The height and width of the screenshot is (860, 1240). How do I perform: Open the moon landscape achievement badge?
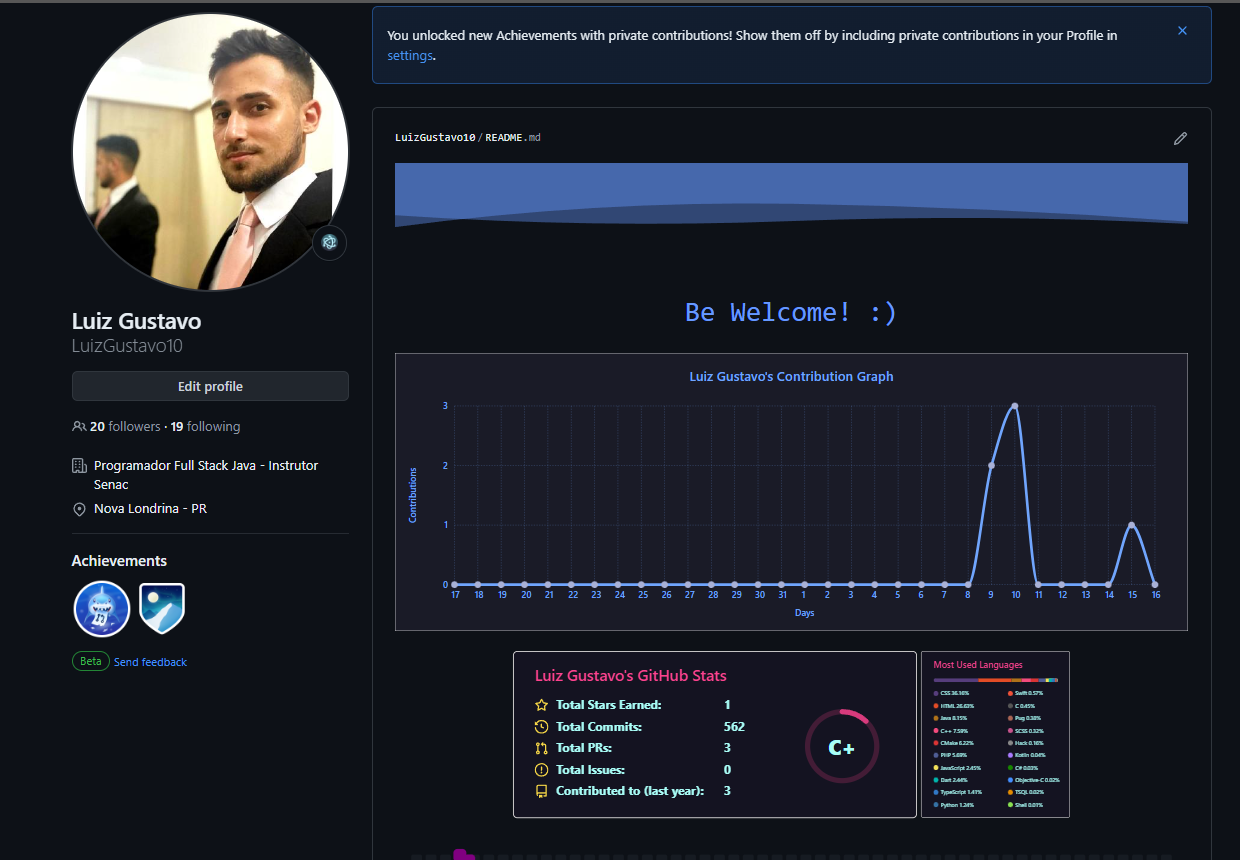click(x=161, y=608)
